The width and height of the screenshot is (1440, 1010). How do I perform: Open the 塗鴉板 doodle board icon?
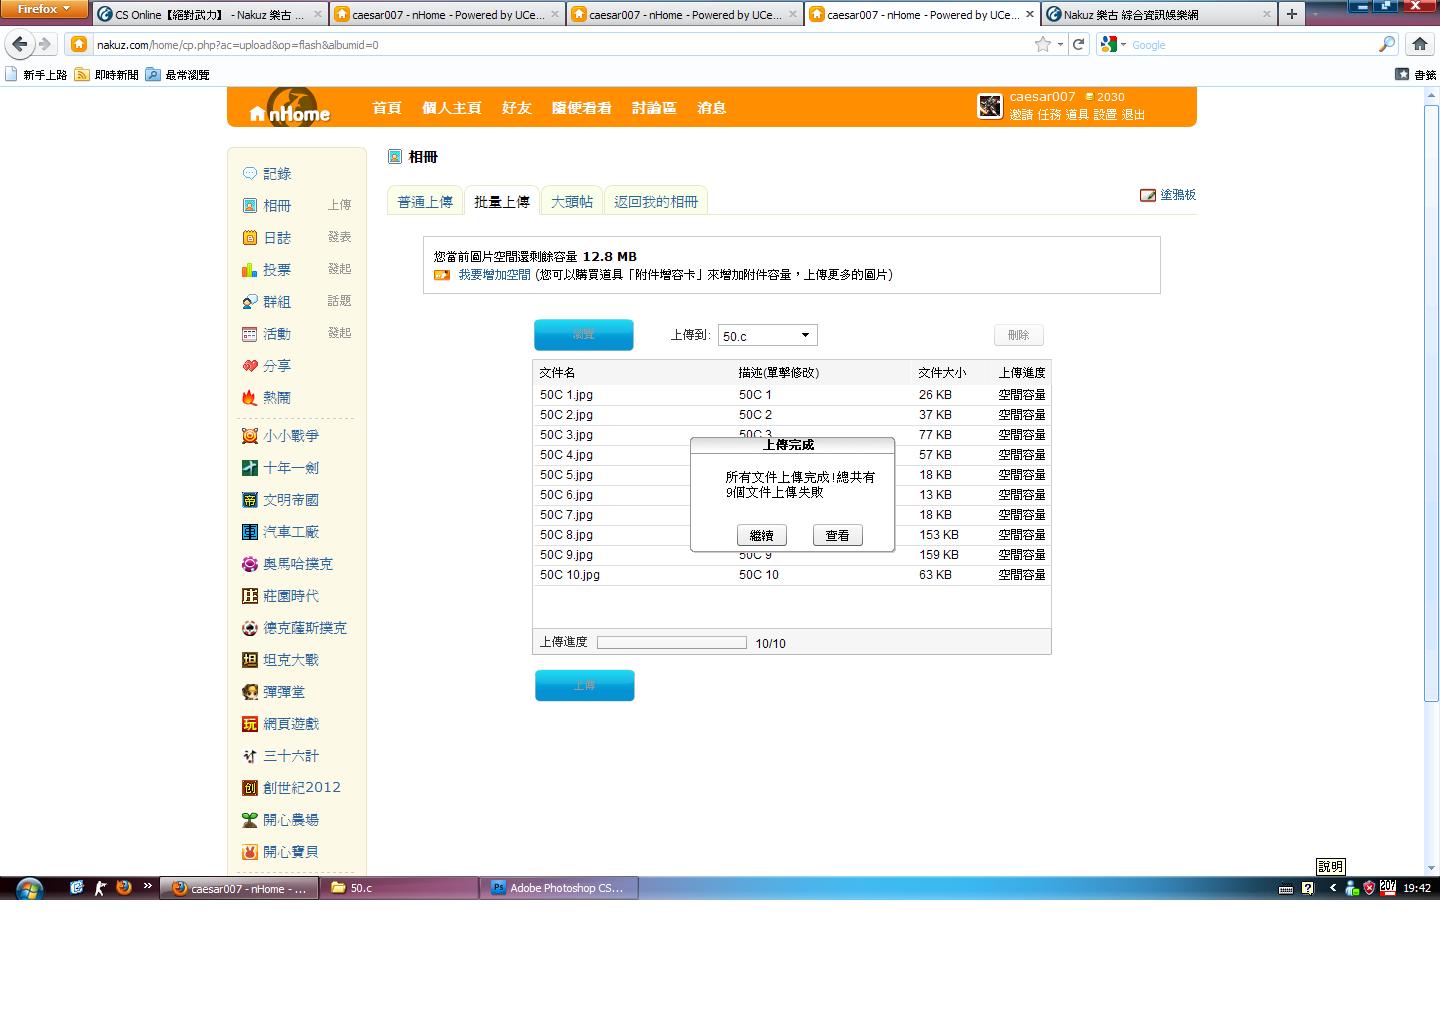[1148, 195]
